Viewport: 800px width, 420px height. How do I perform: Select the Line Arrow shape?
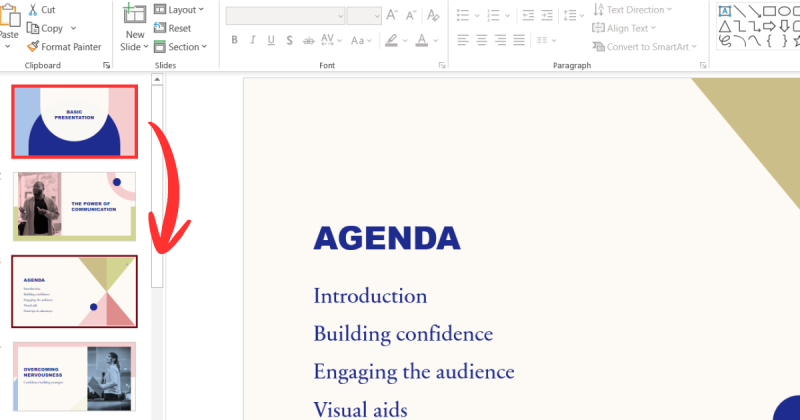pyautogui.click(x=755, y=11)
